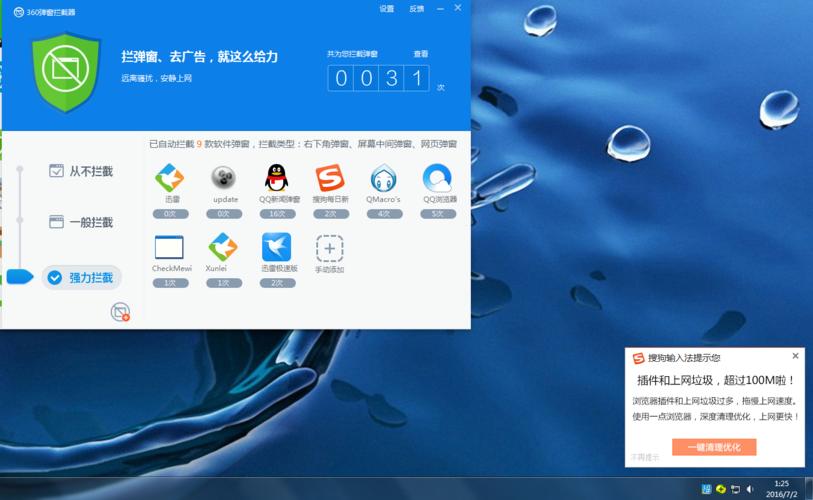
Task: Click the 360弹窗拦截器 logo in title bar
Action: (x=19, y=12)
